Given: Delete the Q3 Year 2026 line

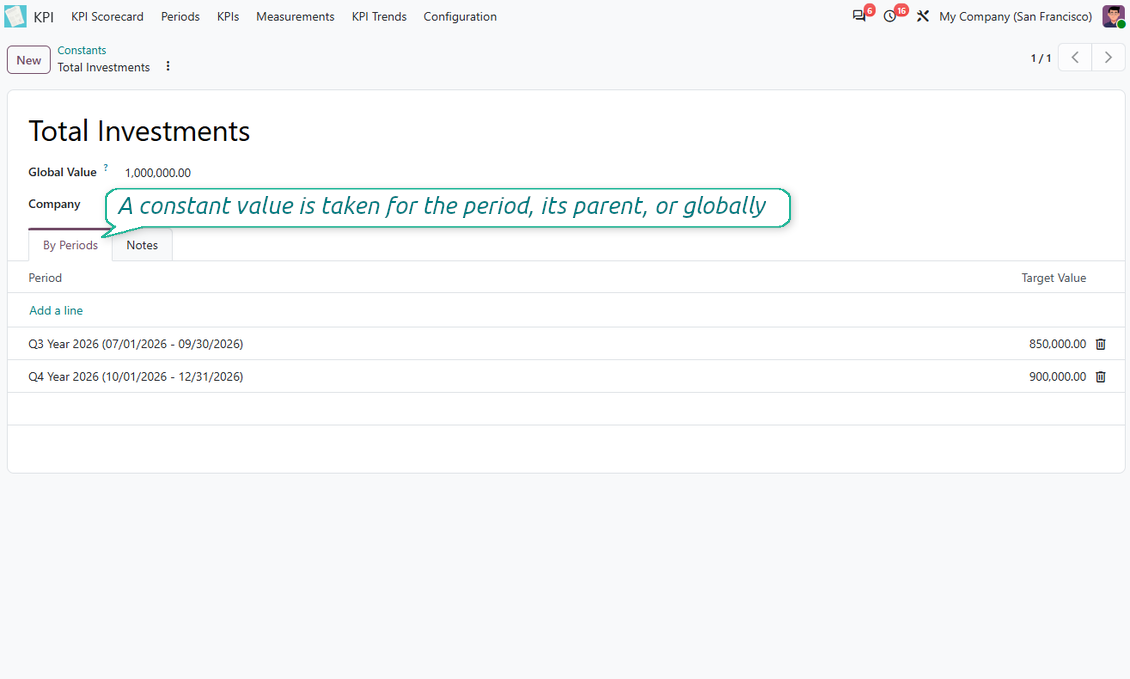Looking at the screenshot, I should 1100,344.
